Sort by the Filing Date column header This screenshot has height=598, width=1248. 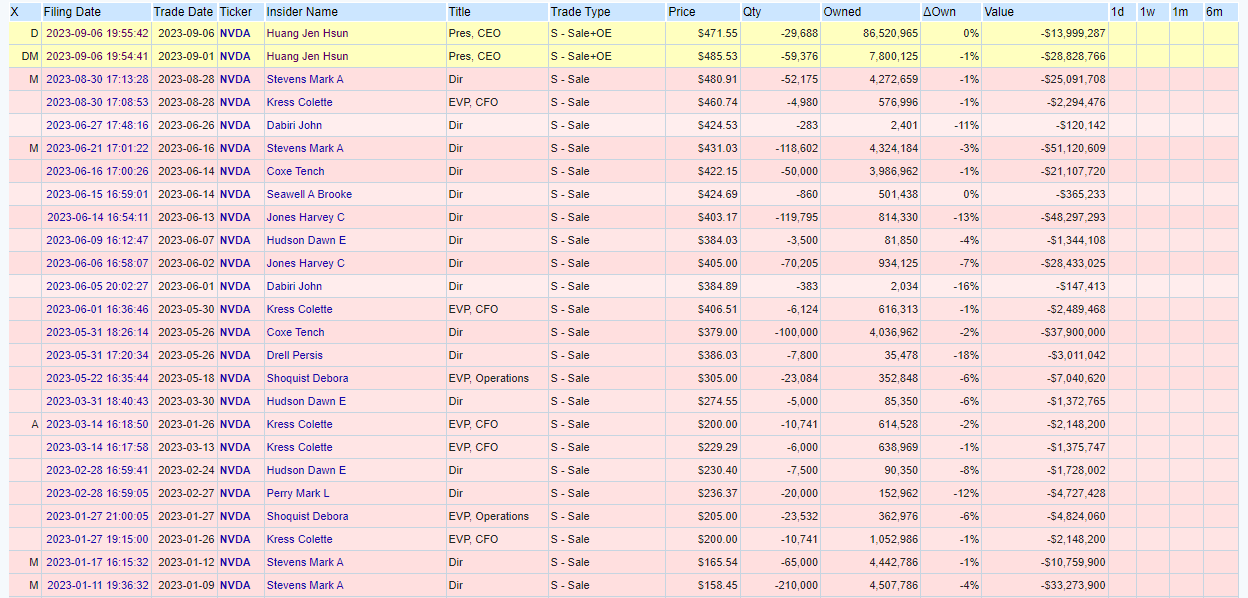(72, 12)
